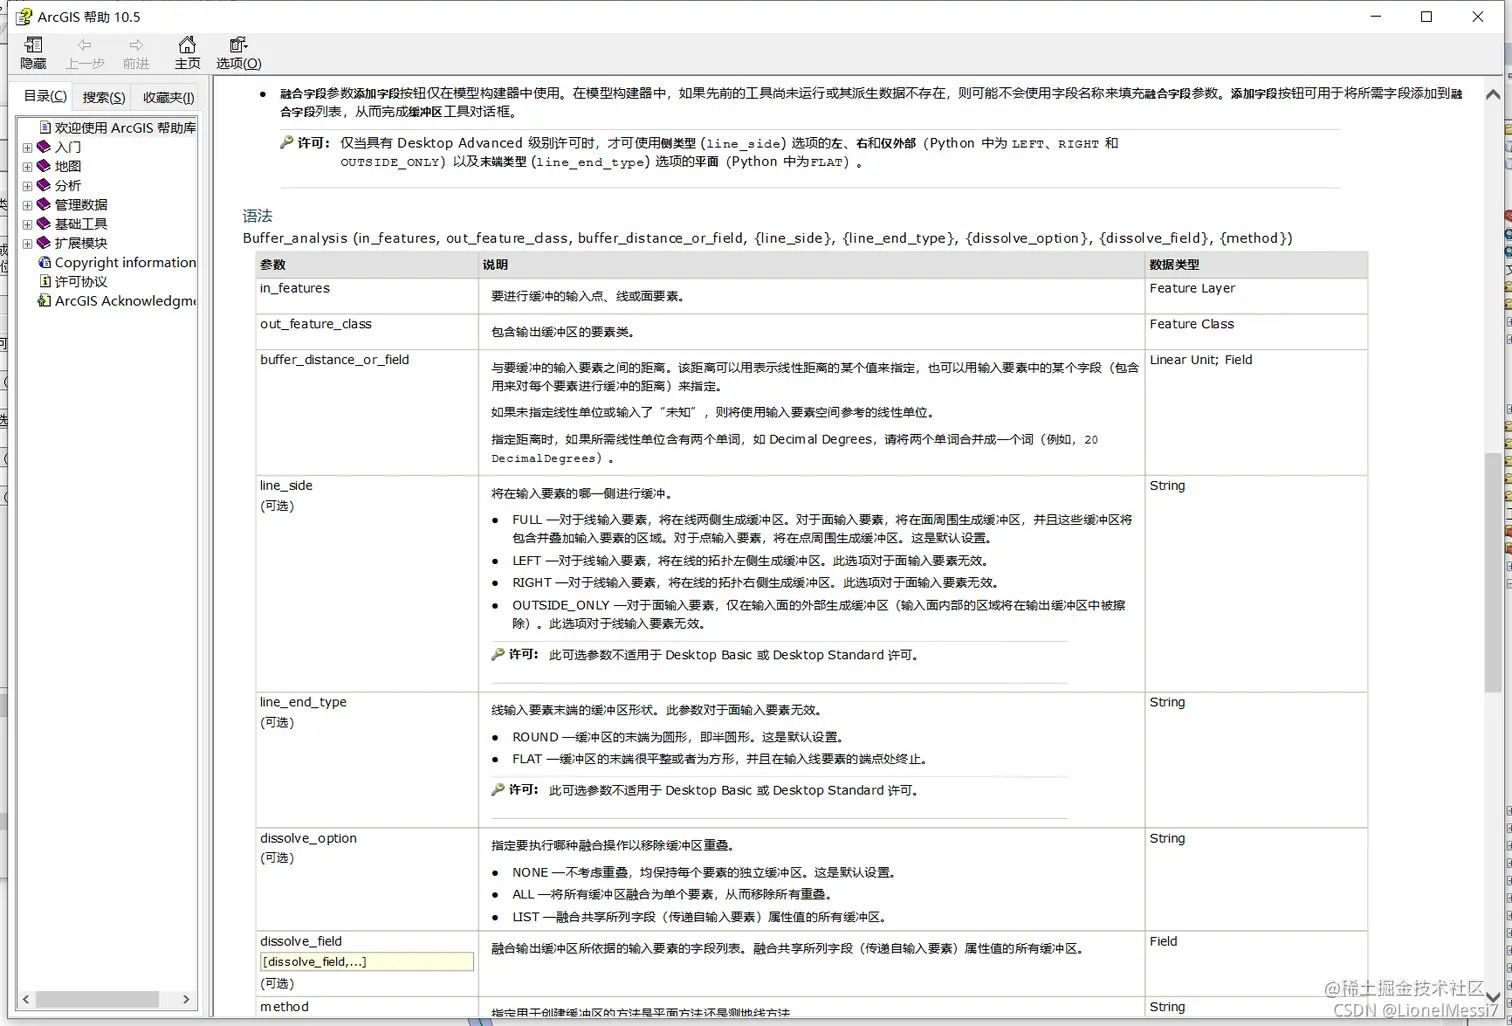Open the ArcGIS Acknowledgments topic
Image resolution: width=1512 pixels, height=1026 pixels.
(x=125, y=301)
